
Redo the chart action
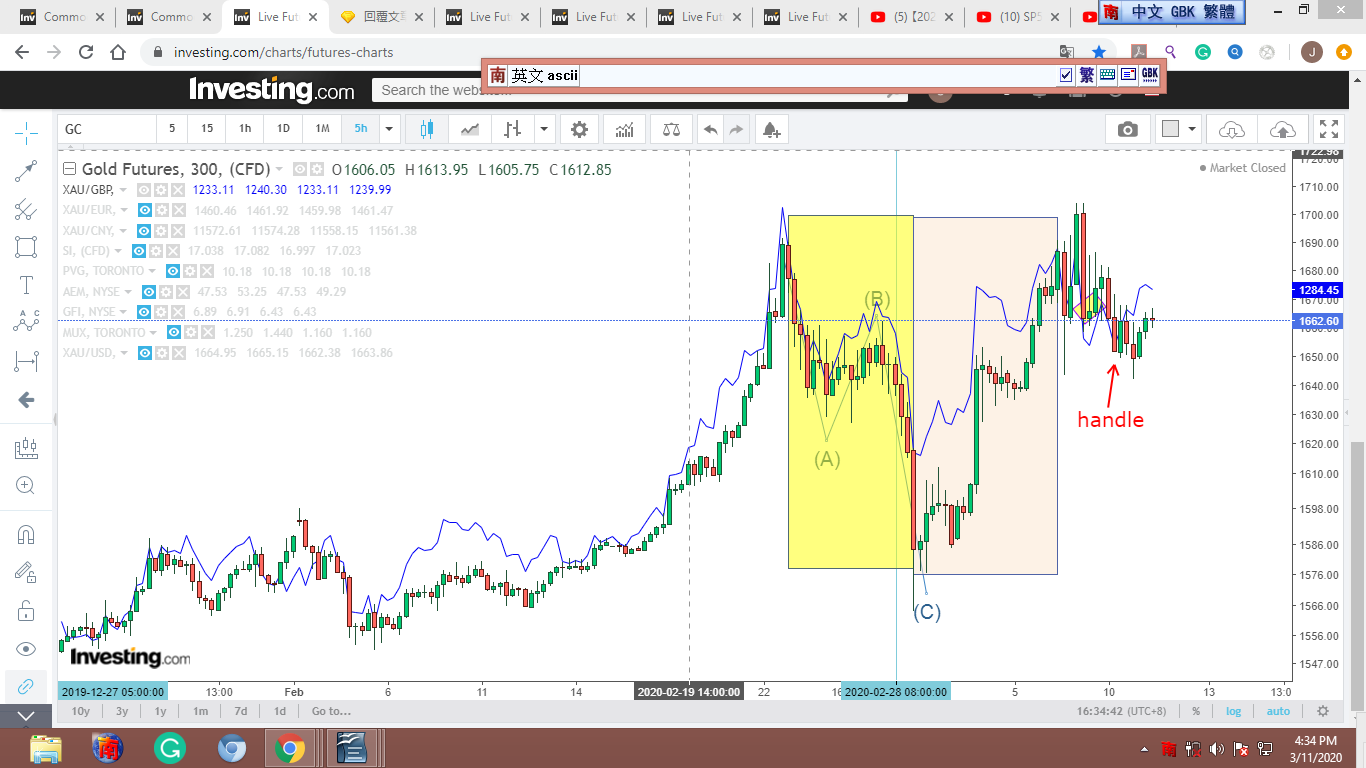(x=737, y=129)
